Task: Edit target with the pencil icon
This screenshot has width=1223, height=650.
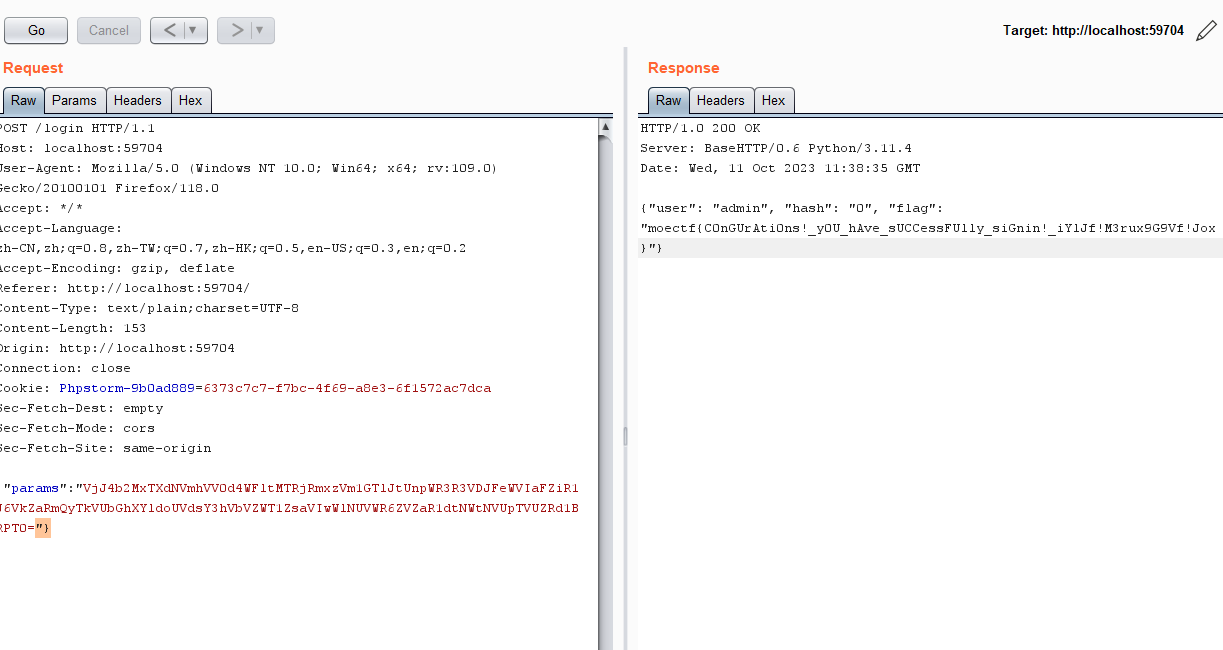Action: click(x=1206, y=31)
